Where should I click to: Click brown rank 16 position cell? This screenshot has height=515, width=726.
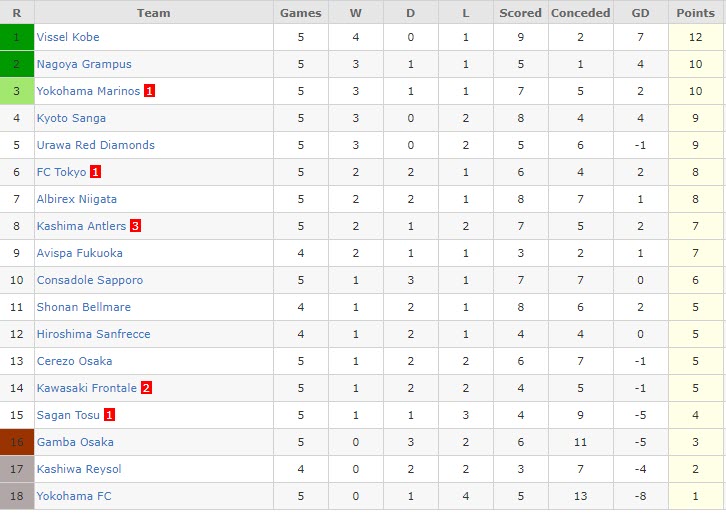coord(17,442)
